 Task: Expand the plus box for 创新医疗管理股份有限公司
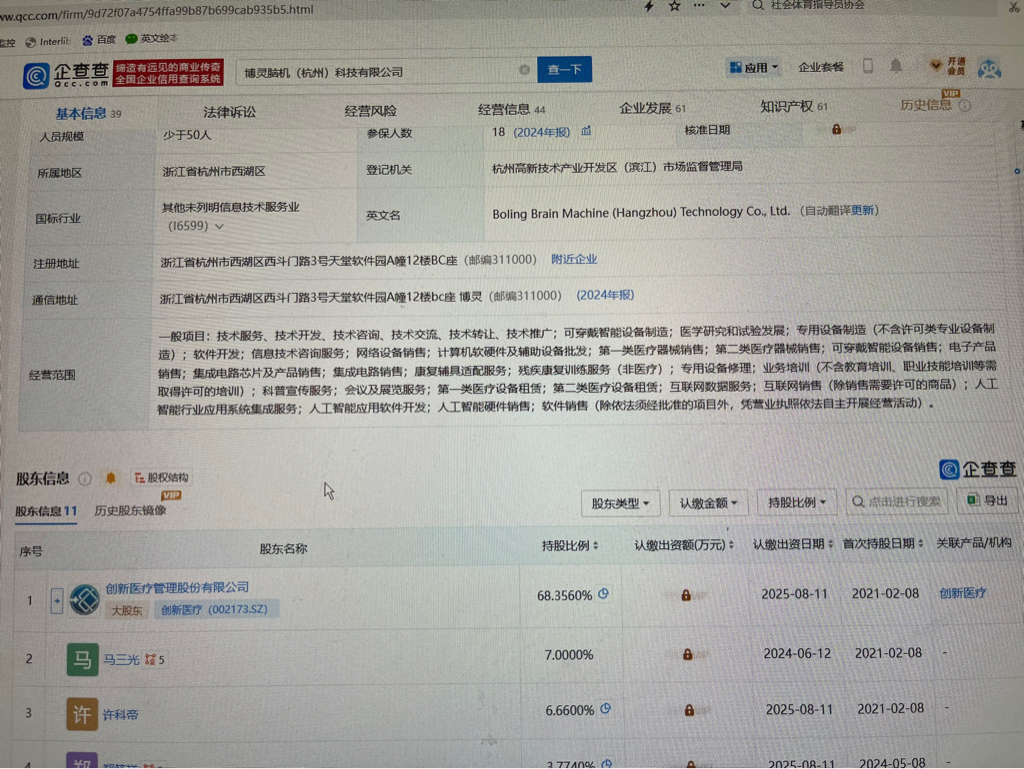(57, 601)
